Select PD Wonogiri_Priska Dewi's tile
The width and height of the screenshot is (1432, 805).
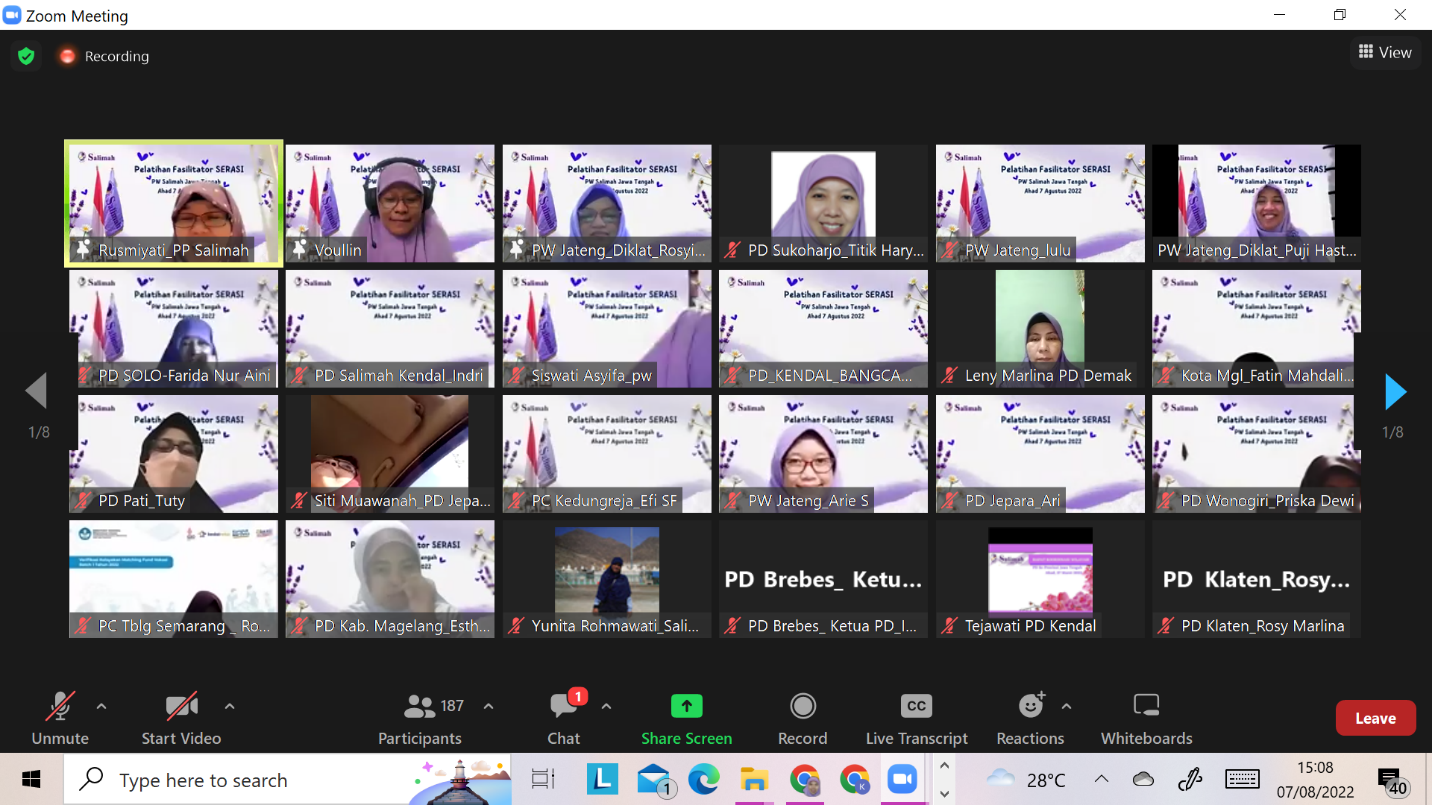coord(1257,454)
